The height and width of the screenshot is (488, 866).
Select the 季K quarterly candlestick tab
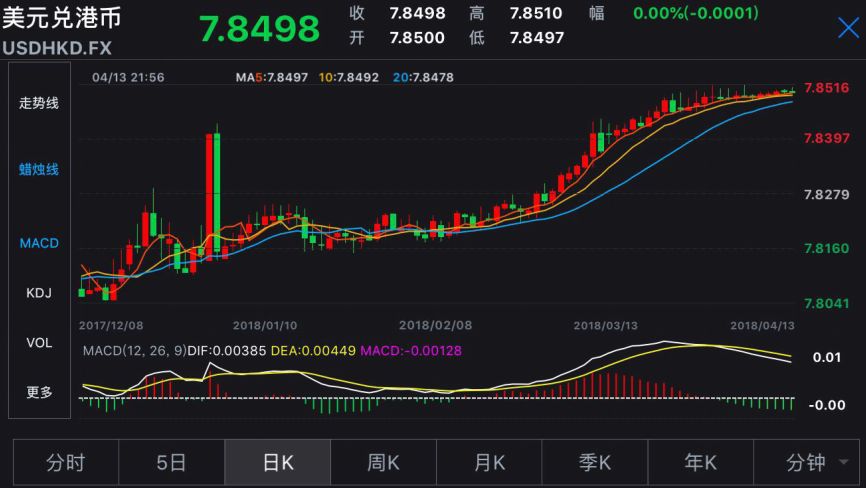click(595, 462)
